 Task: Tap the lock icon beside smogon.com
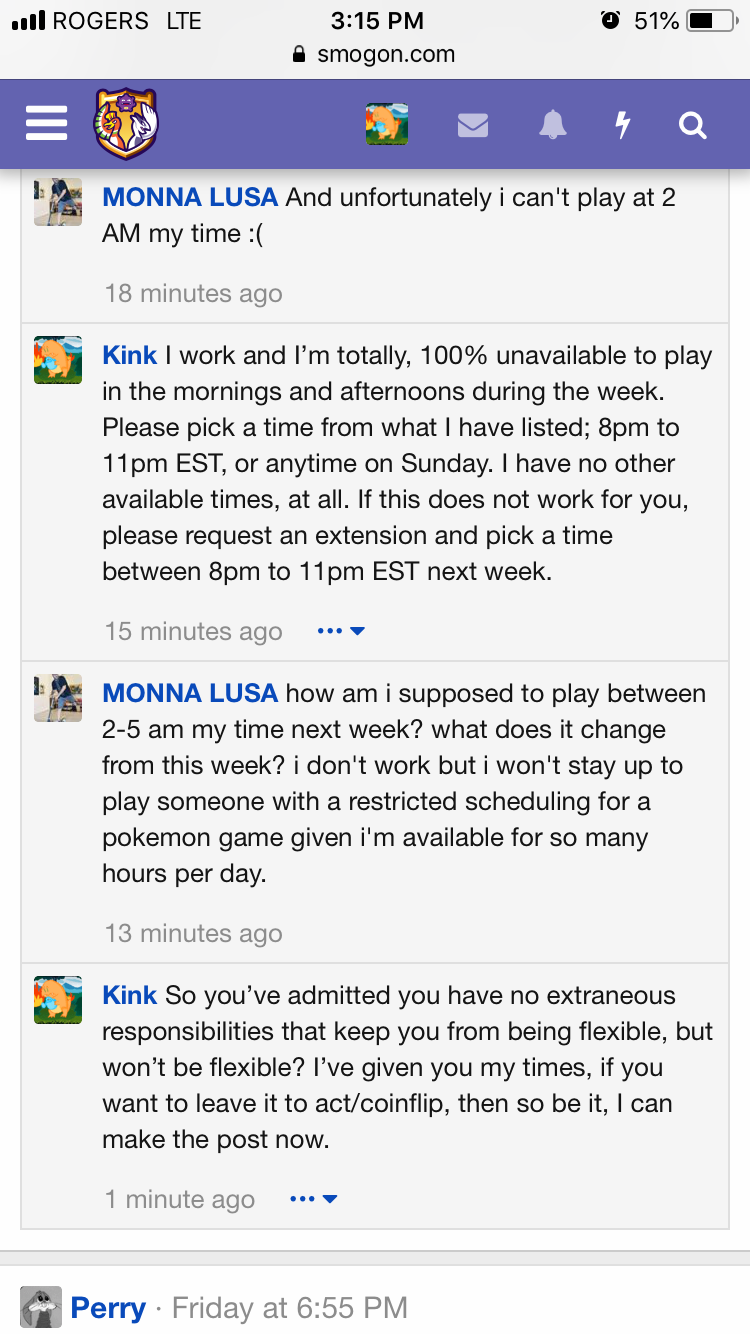(x=298, y=55)
